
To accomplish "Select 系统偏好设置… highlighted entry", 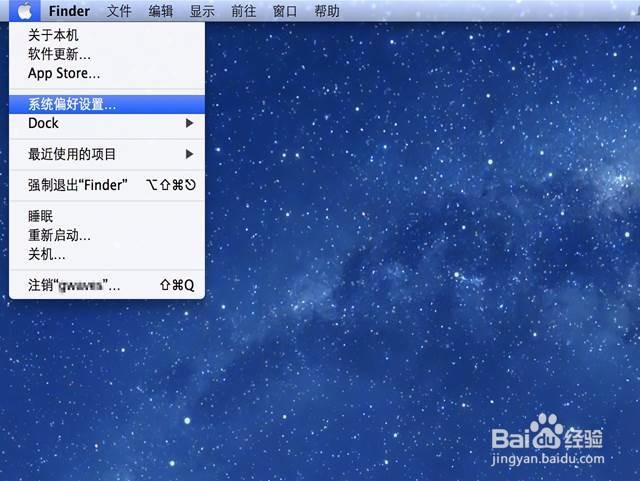I will (107, 105).
